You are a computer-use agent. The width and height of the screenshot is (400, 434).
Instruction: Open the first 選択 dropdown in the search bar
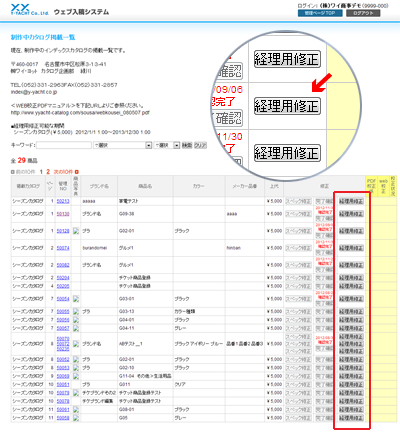(122, 146)
